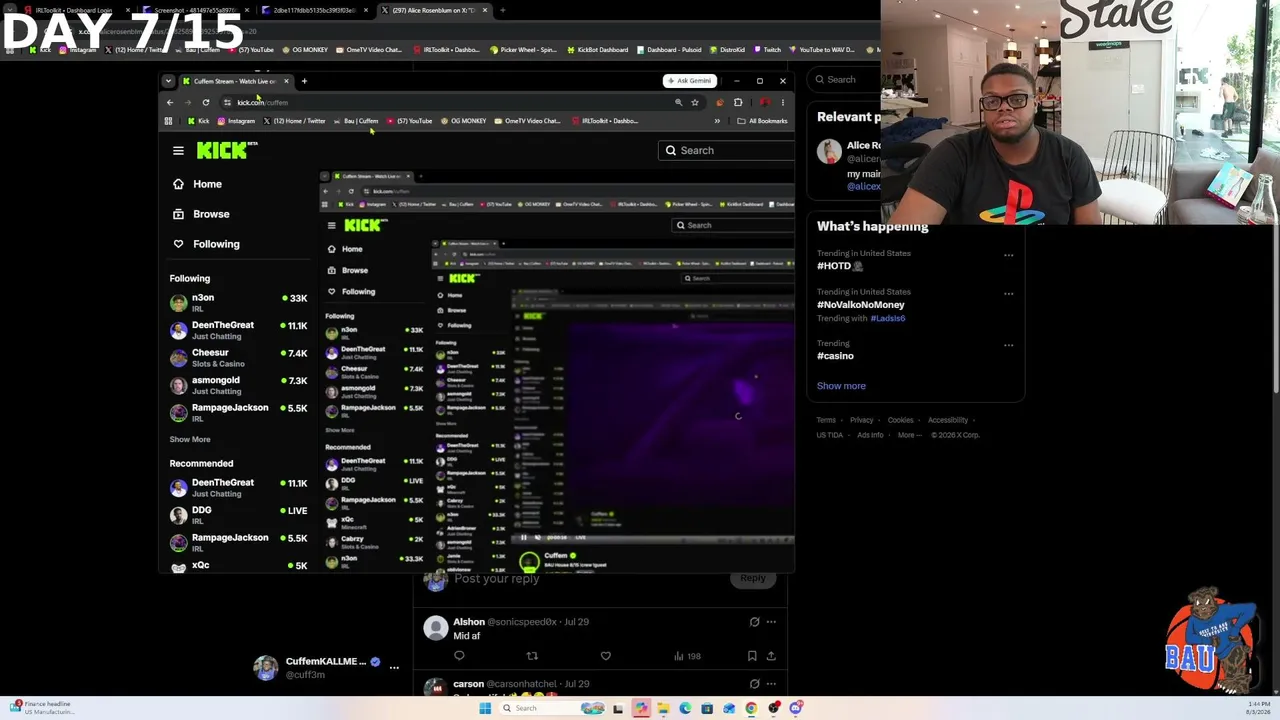The height and width of the screenshot is (720, 1280).
Task: Click the Kick search field
Action: 727,150
